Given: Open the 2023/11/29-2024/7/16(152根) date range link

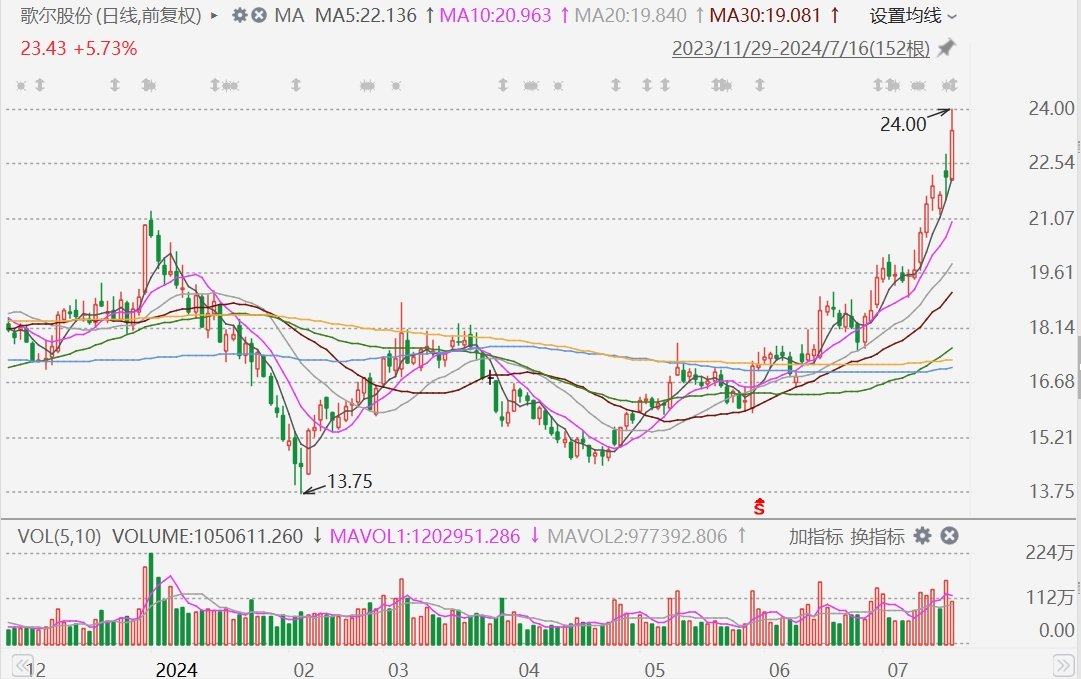Looking at the screenshot, I should click(801, 48).
